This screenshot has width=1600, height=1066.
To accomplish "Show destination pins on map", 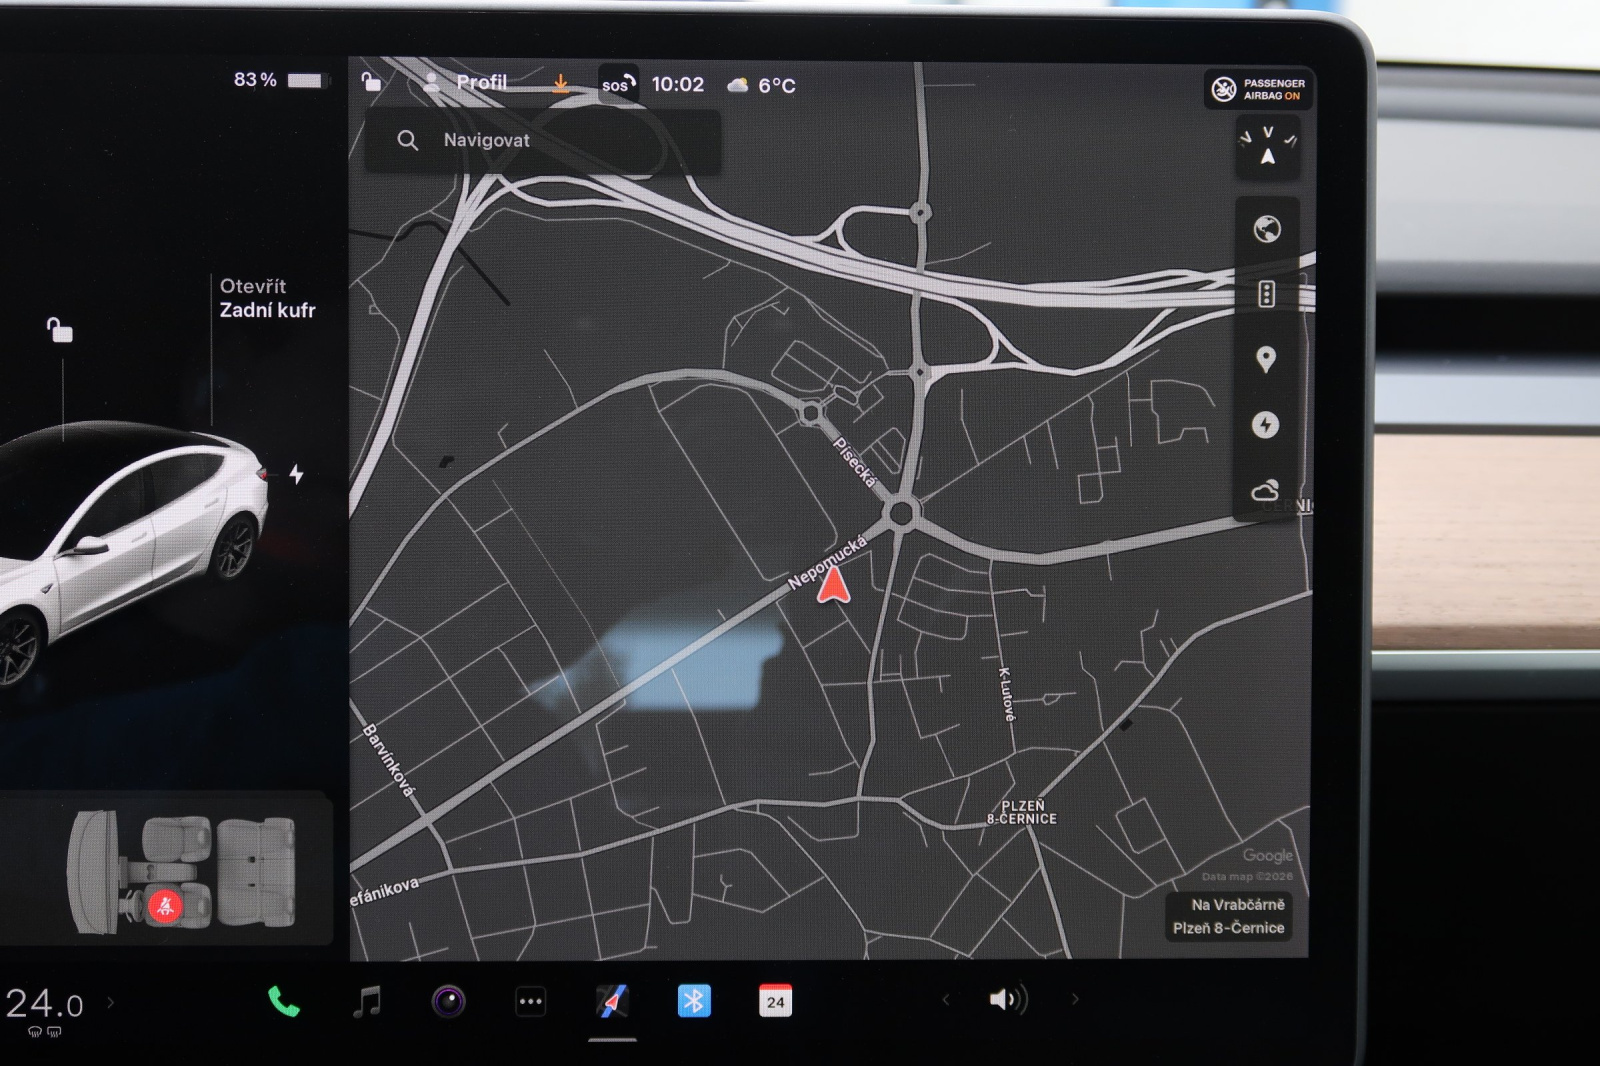I will 1265,359.
